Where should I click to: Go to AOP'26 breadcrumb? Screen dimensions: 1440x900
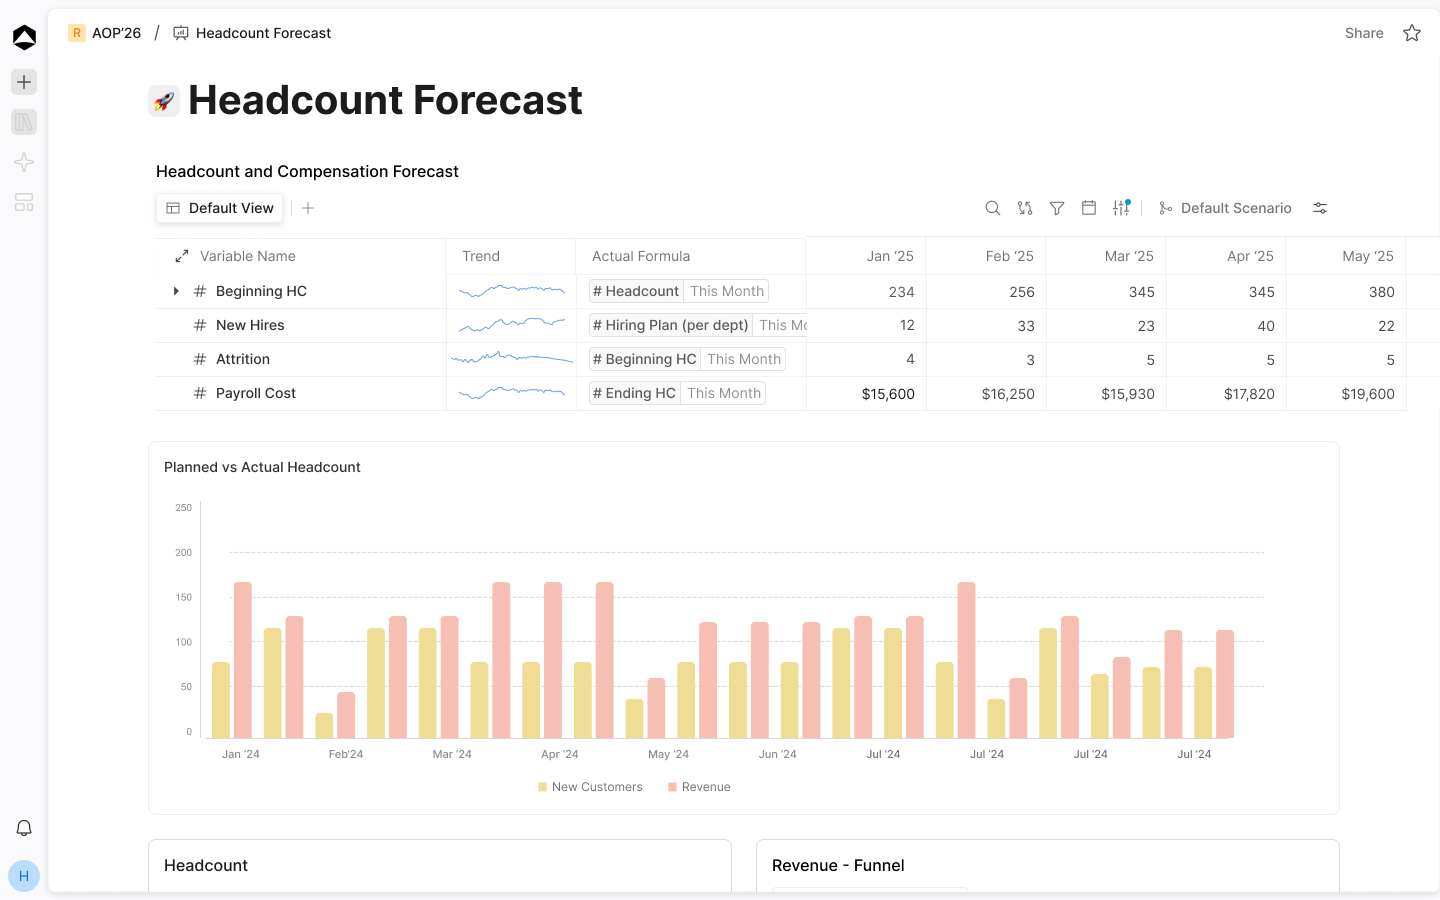click(x=105, y=33)
